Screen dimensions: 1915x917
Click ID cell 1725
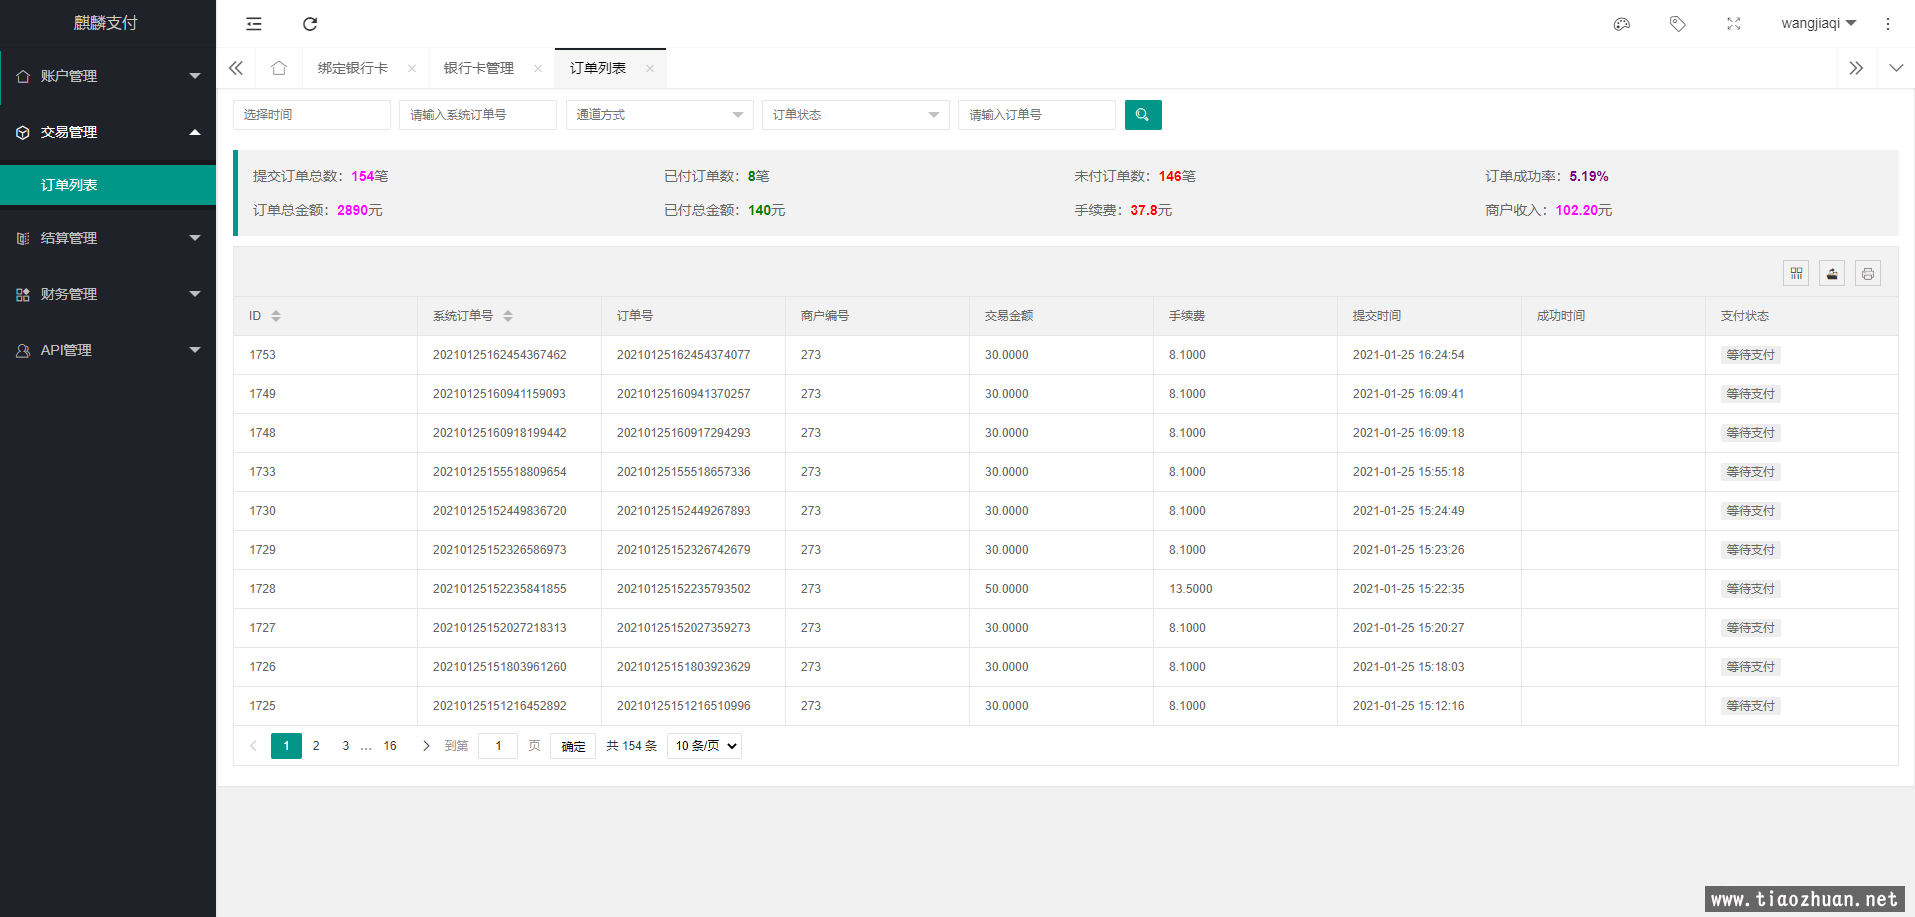pyautogui.click(x=263, y=706)
